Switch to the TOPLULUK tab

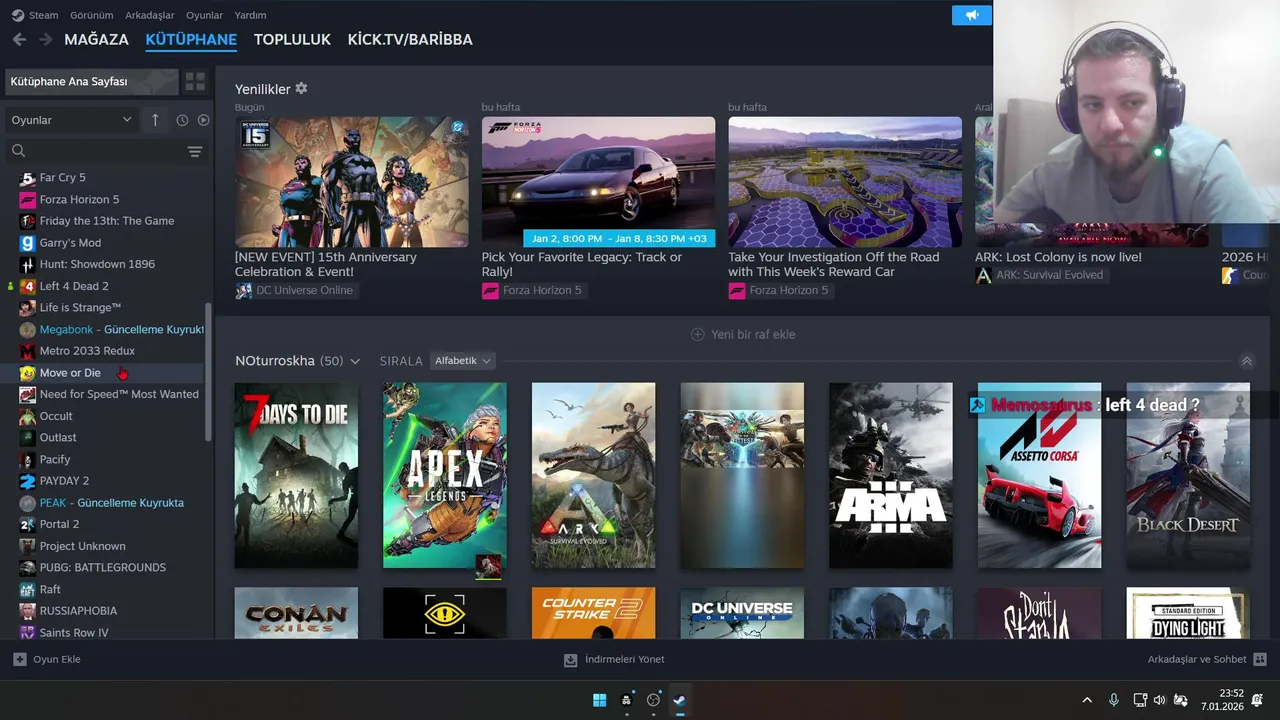pyautogui.click(x=292, y=40)
